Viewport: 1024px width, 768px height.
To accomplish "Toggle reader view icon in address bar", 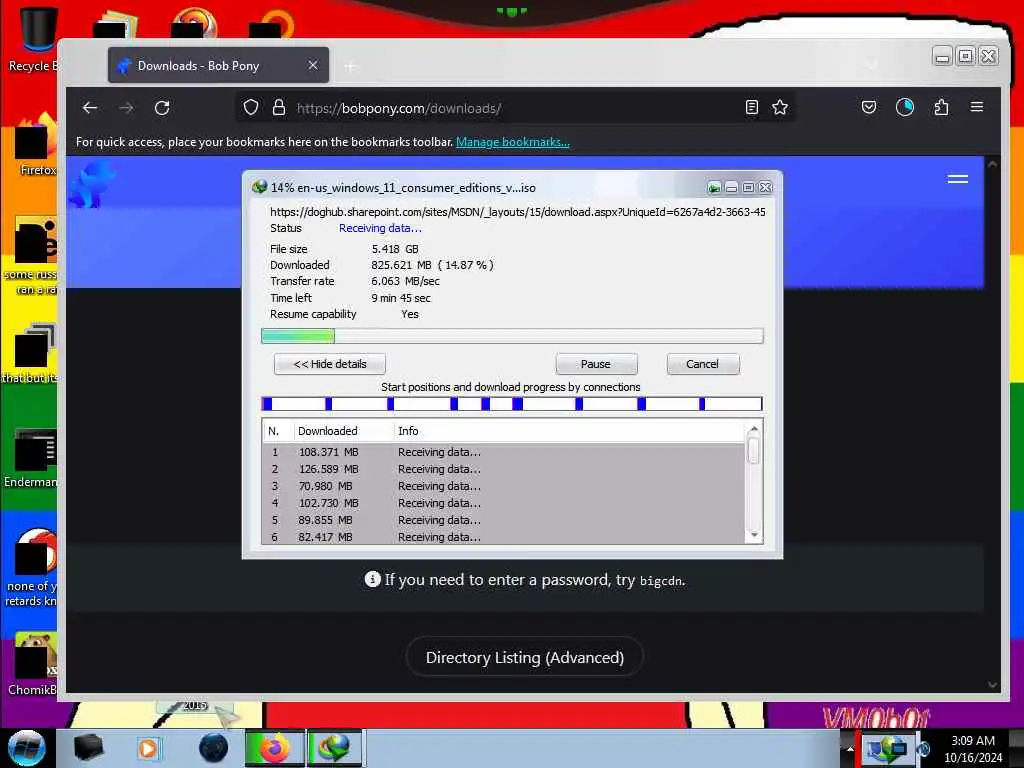I will pyautogui.click(x=752, y=108).
